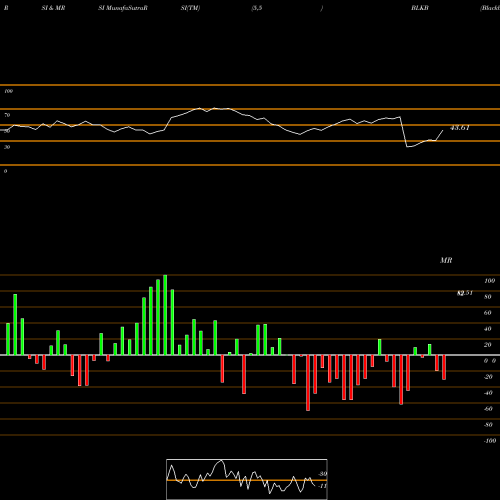Click the tallest green bar in MR histogram
This screenshot has width=500, height=500.
point(165,315)
